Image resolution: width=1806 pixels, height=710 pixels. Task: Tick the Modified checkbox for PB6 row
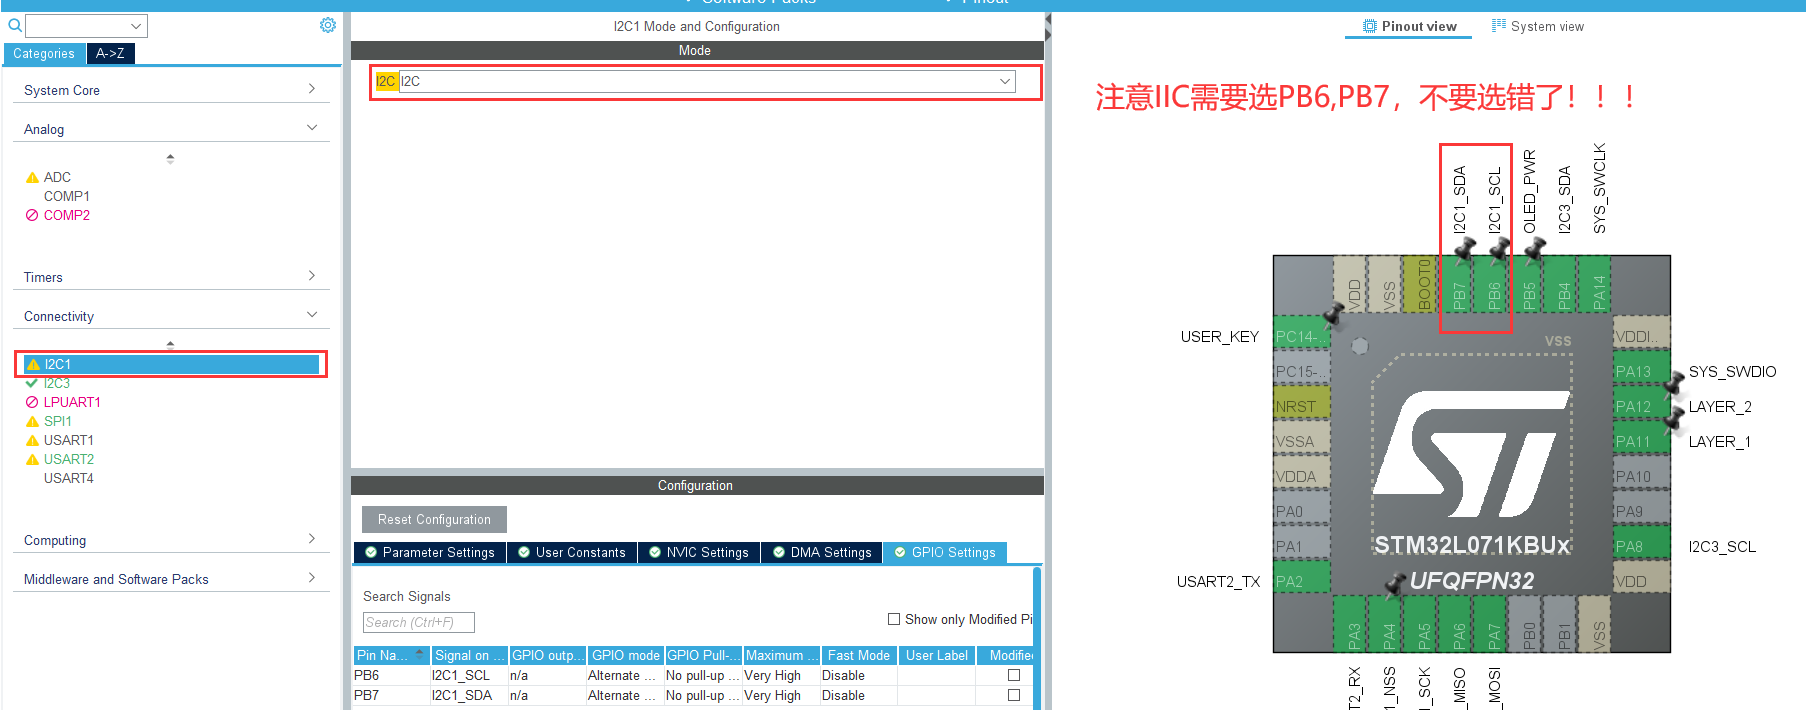point(1014,675)
